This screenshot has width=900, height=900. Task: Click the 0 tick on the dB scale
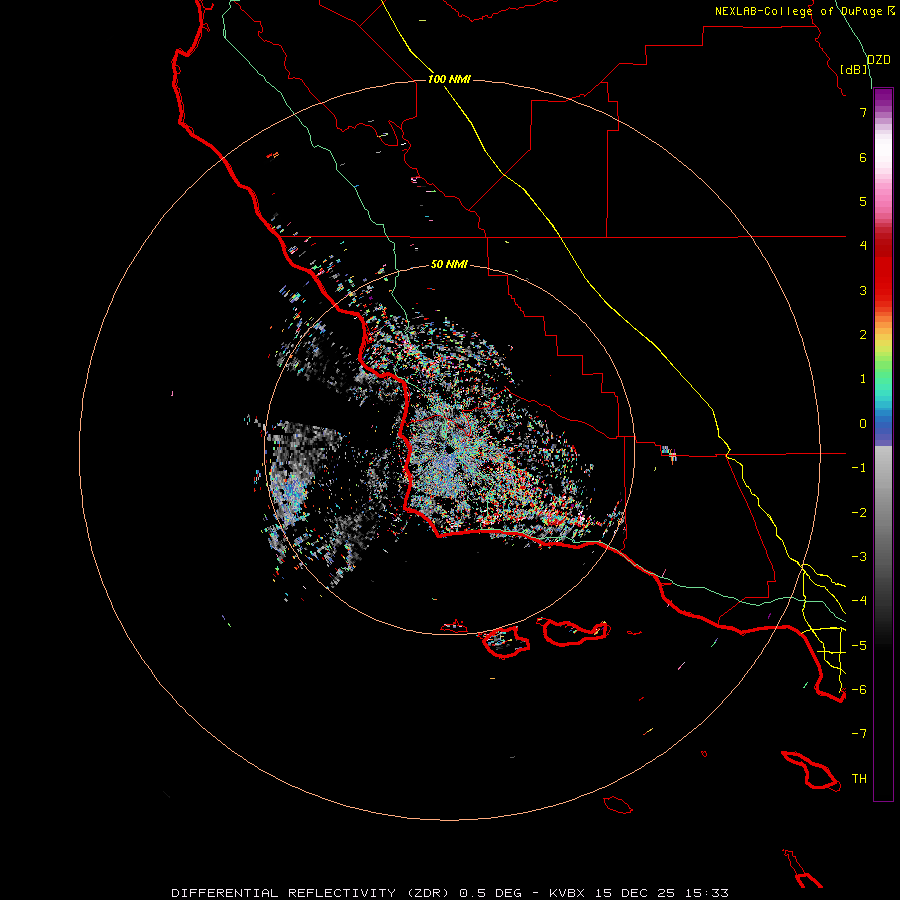coord(863,424)
